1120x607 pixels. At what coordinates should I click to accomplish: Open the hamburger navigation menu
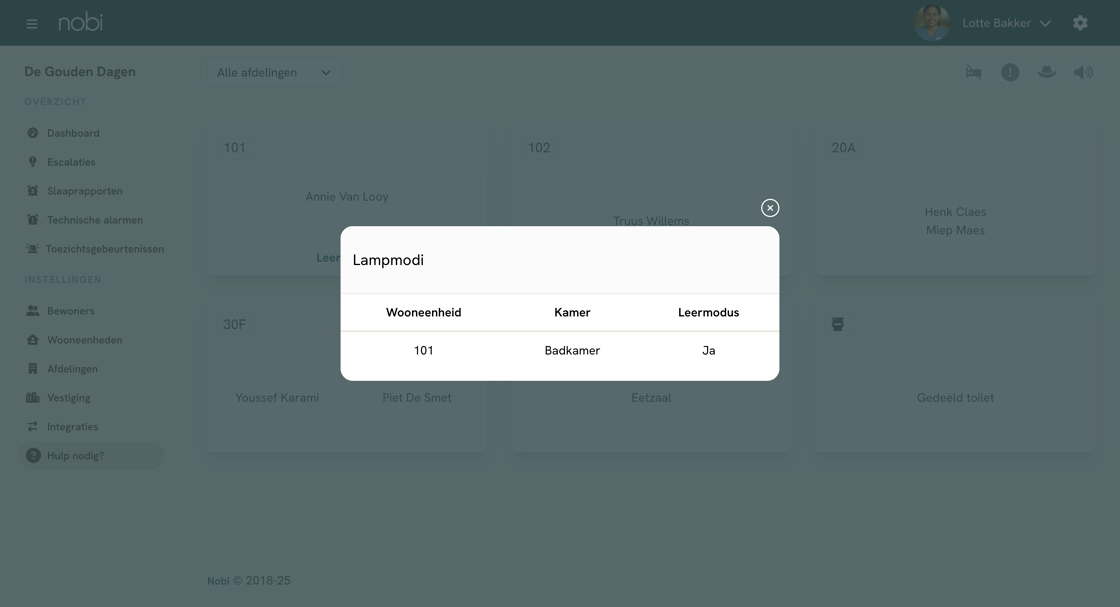click(32, 23)
